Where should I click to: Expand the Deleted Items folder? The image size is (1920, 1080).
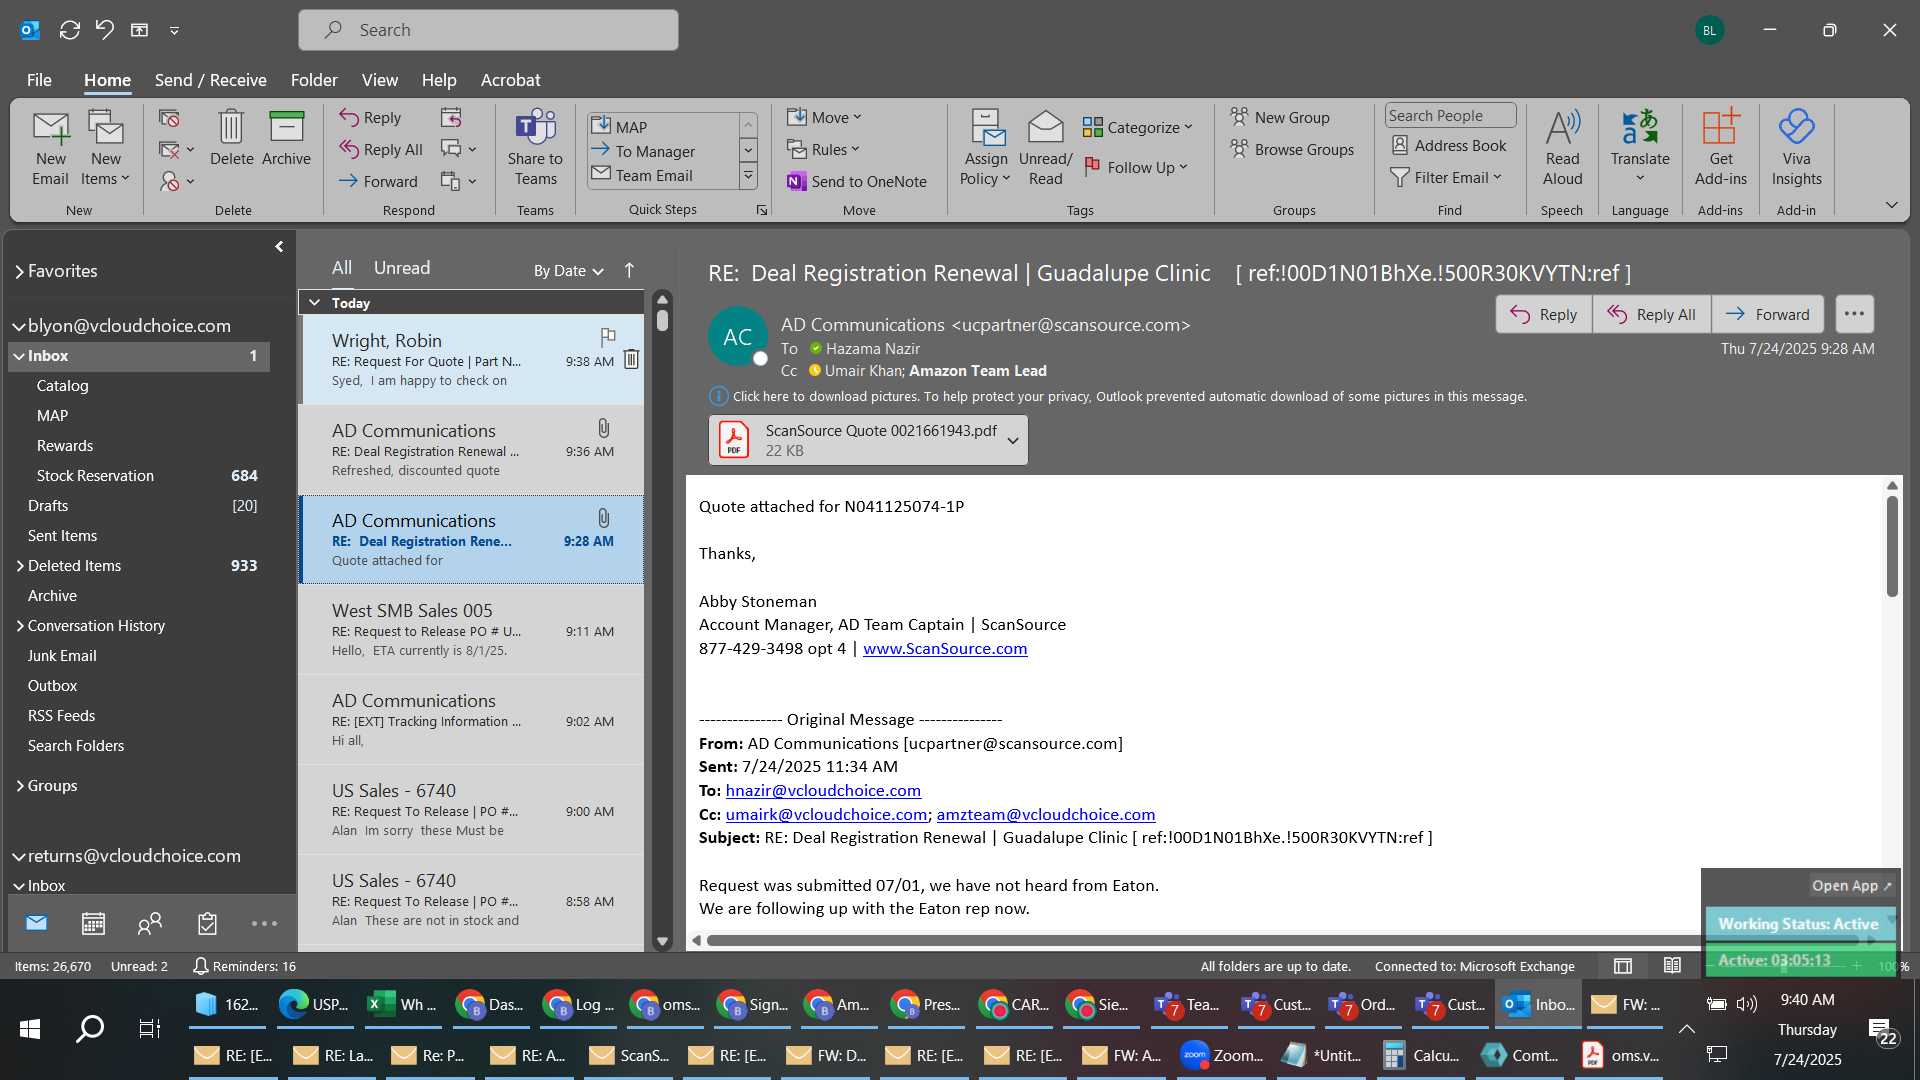(20, 566)
